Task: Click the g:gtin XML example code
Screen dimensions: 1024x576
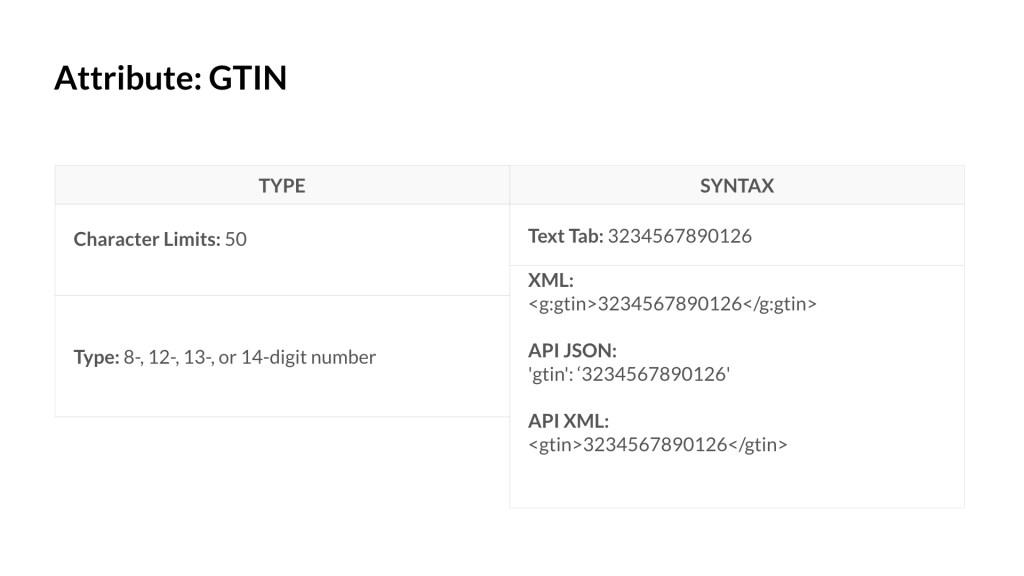Action: coord(672,304)
